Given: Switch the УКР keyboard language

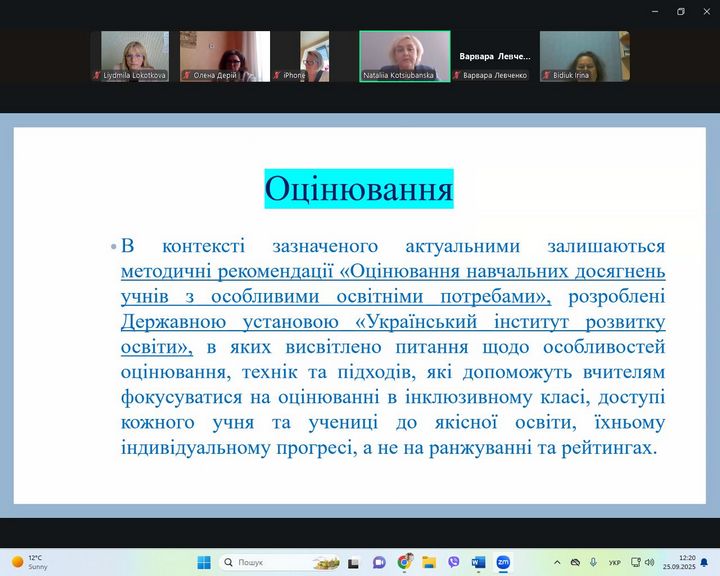Looking at the screenshot, I should [614, 562].
